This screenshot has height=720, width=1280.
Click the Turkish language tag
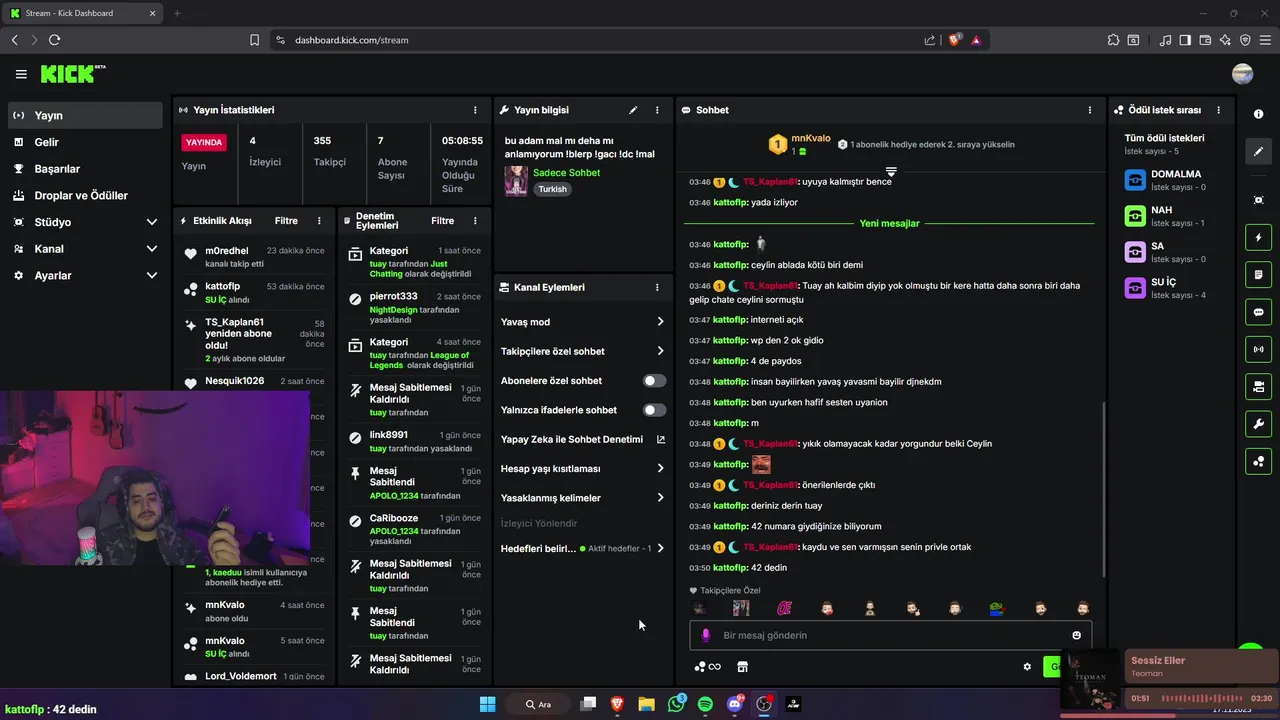552,189
